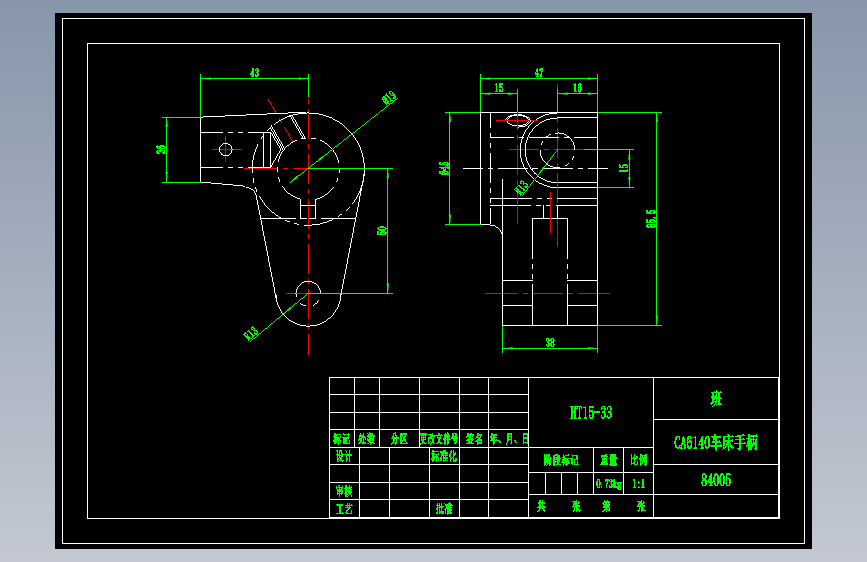The height and width of the screenshot is (562, 867).
Task: Click the 标准化 cell label
Action: (x=444, y=456)
